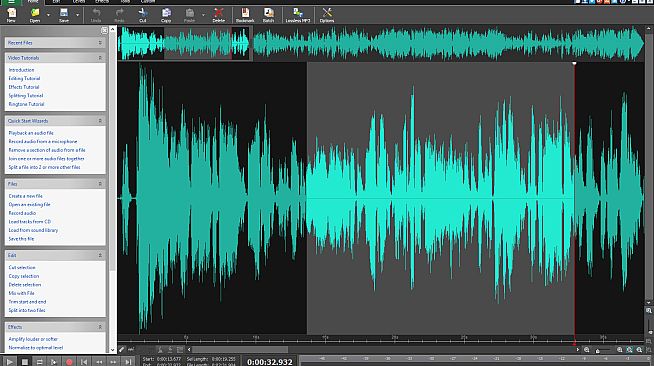The image size is (654, 366).
Task: Collapse the Recent Files section
Action: point(100,43)
